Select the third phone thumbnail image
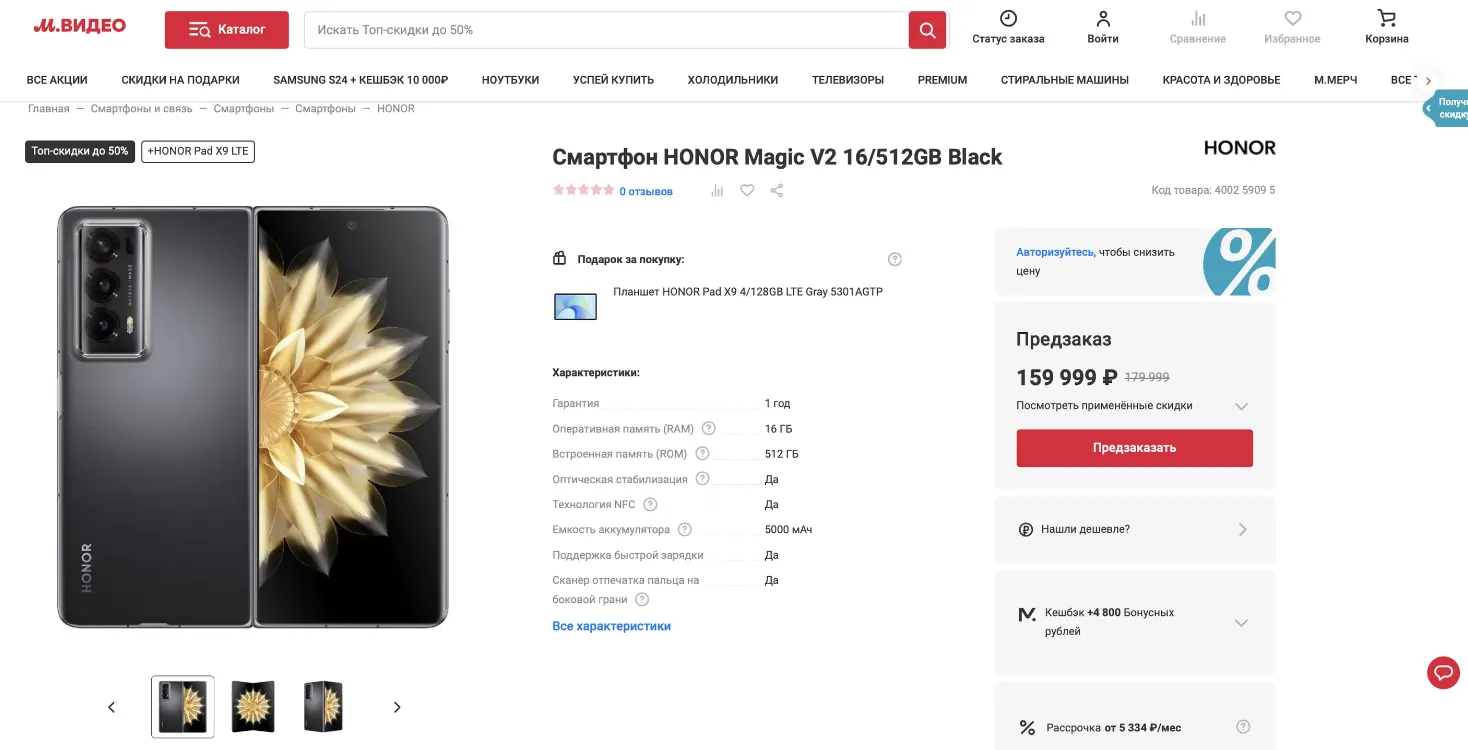This screenshot has width=1468, height=750. pos(323,707)
